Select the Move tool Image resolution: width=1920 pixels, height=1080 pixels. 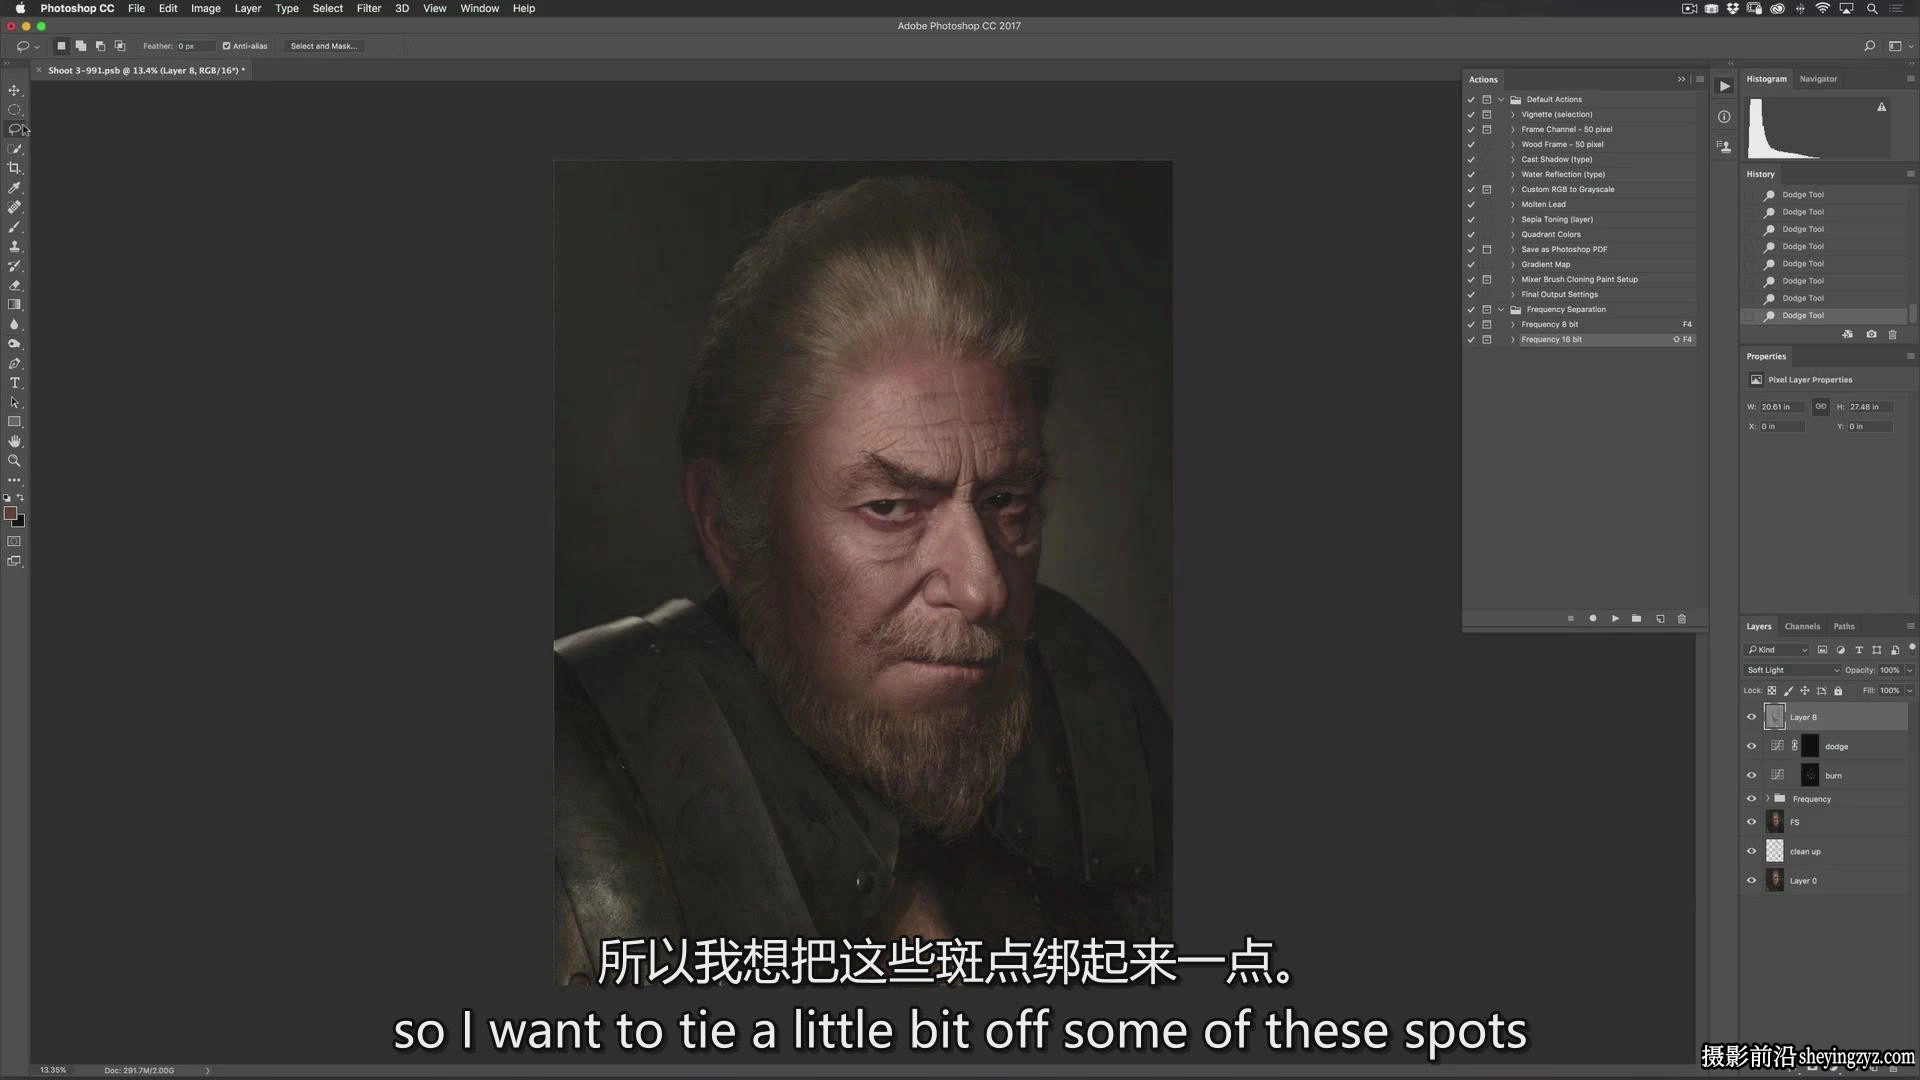point(14,90)
